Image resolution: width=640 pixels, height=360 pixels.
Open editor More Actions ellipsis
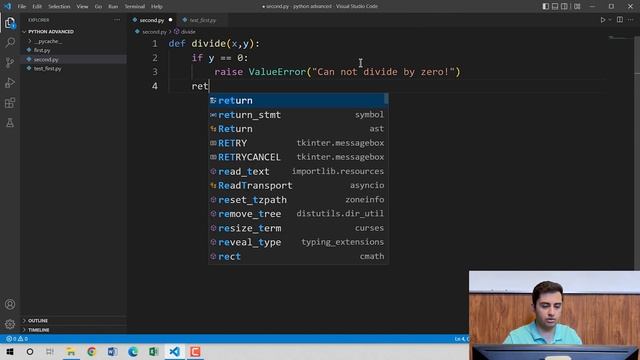631,20
